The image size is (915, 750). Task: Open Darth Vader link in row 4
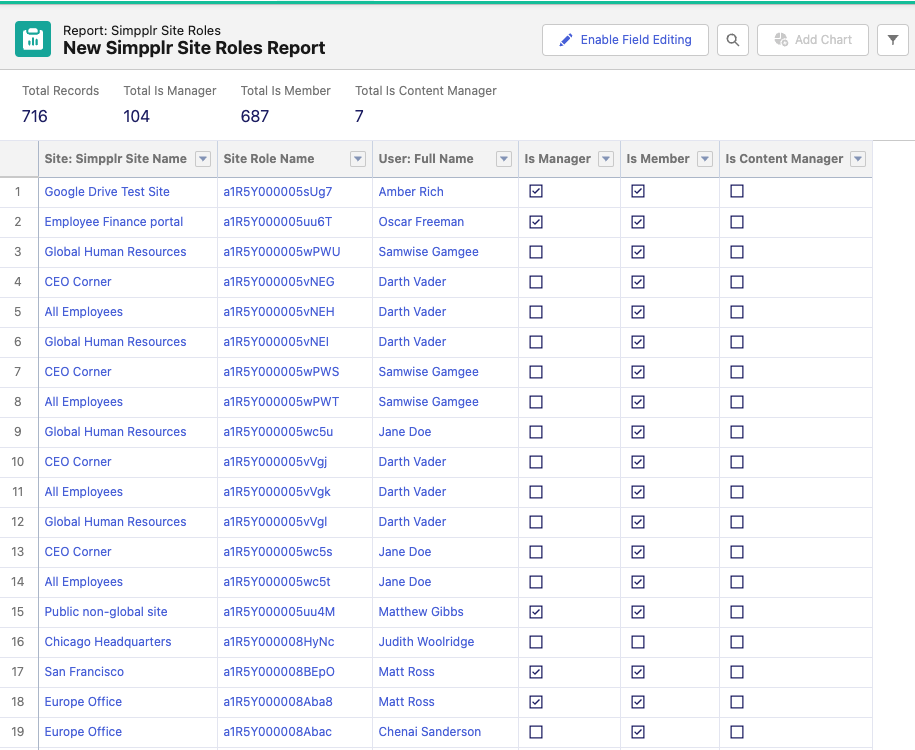click(x=413, y=282)
